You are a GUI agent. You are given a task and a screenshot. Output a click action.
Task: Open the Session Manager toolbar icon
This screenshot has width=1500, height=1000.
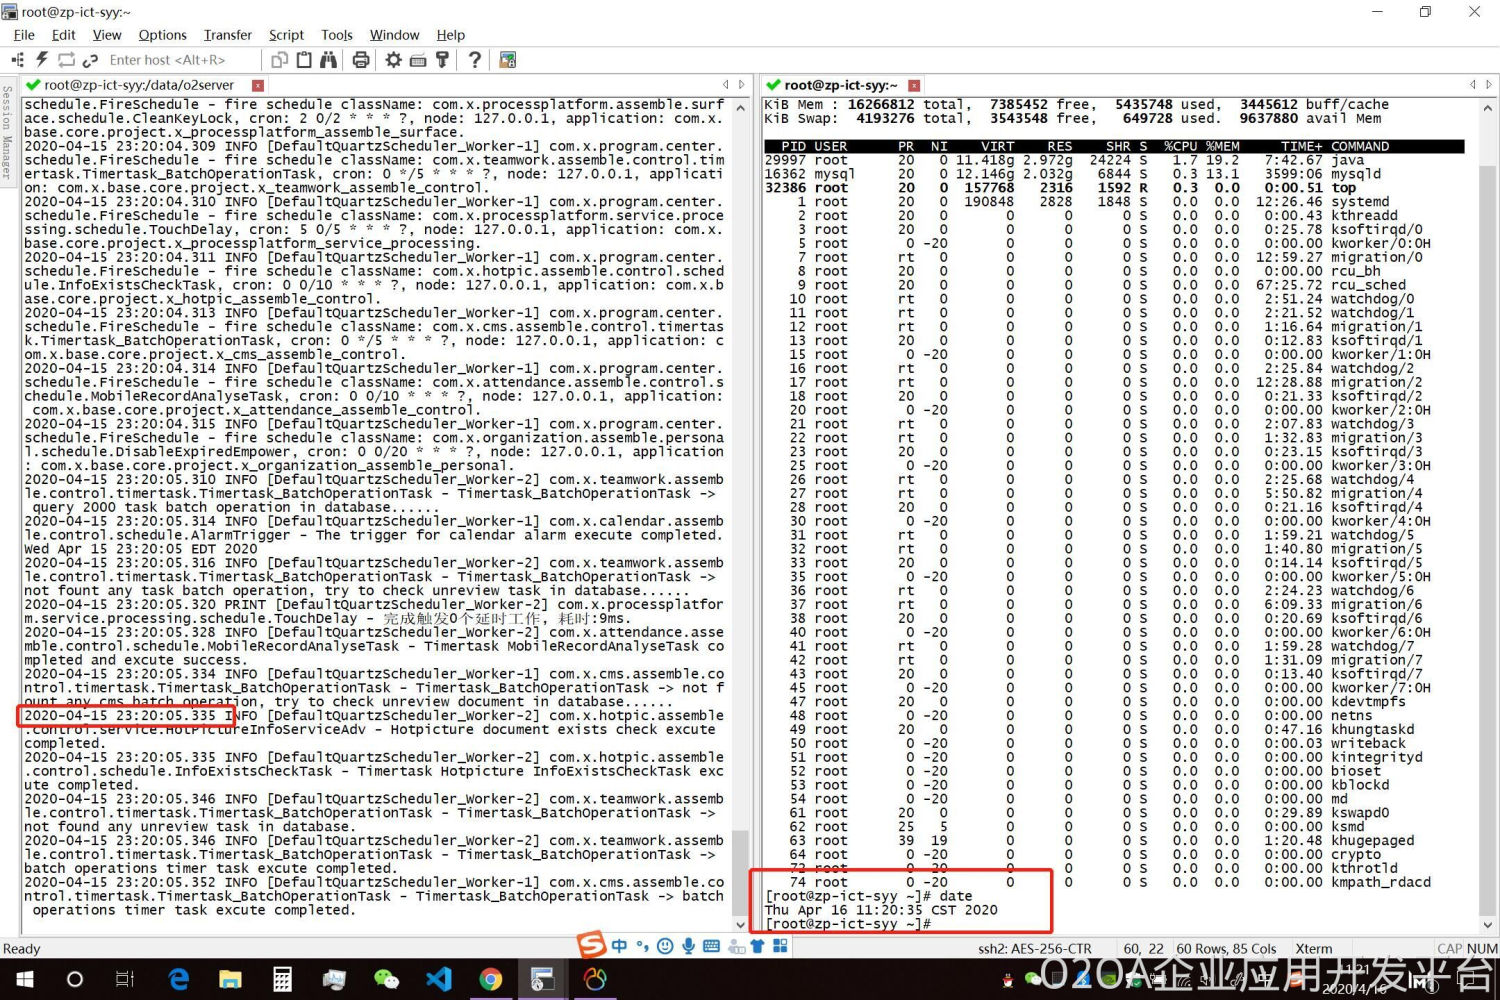coord(18,60)
